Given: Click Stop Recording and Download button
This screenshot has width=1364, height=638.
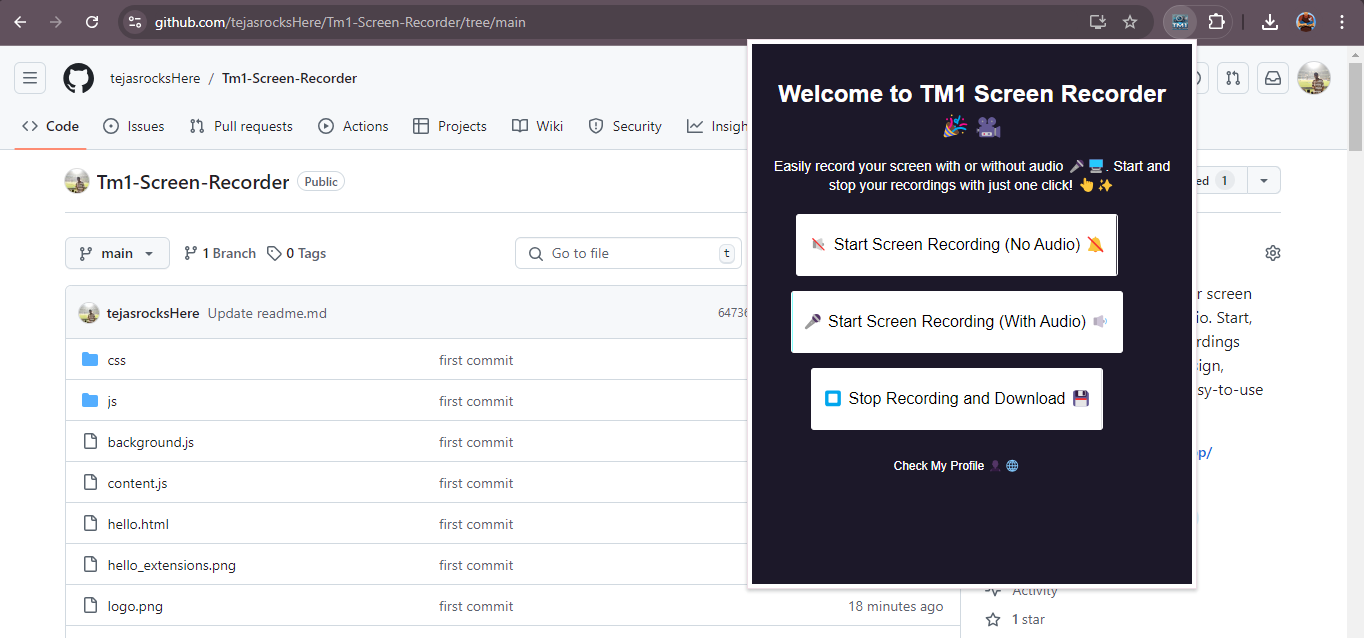Looking at the screenshot, I should [x=957, y=399].
